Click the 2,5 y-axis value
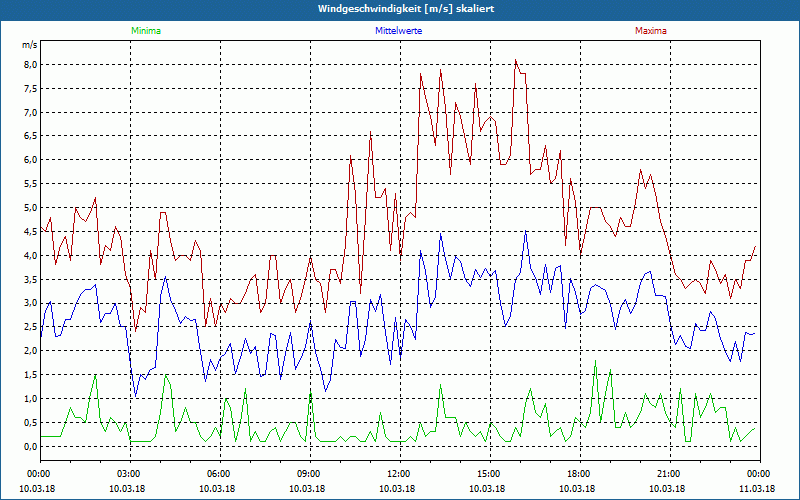 [31, 327]
